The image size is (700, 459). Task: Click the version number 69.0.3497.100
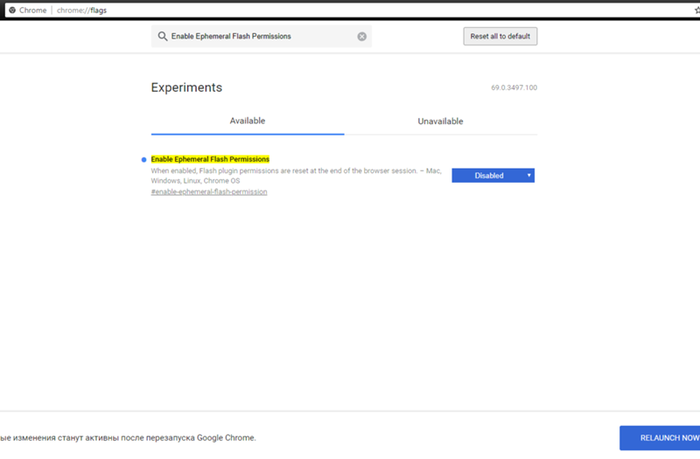[513, 88]
